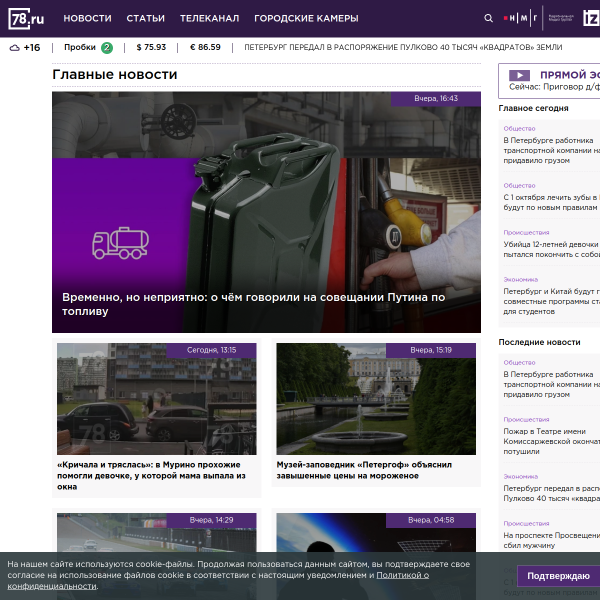
Task: Open the search magnifier icon
Action: tap(488, 18)
